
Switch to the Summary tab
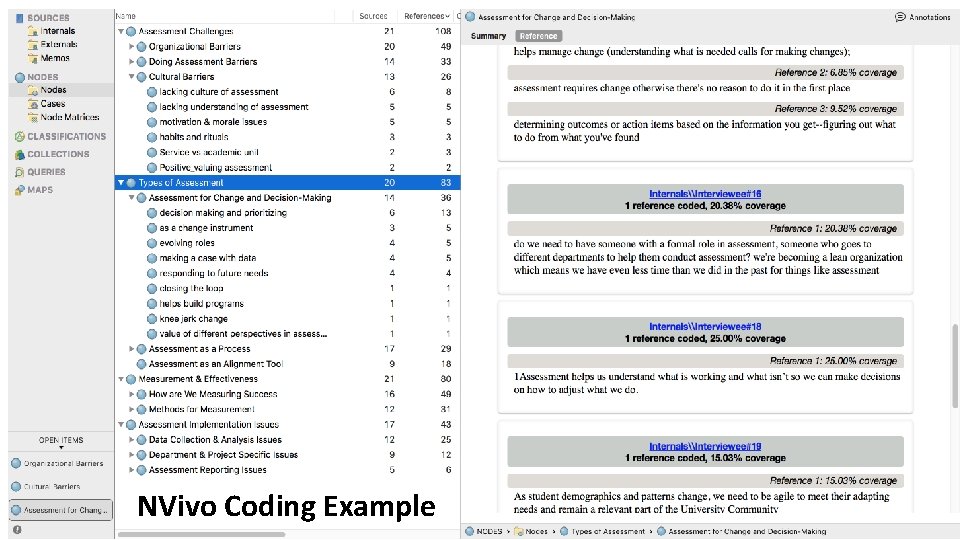(488, 36)
